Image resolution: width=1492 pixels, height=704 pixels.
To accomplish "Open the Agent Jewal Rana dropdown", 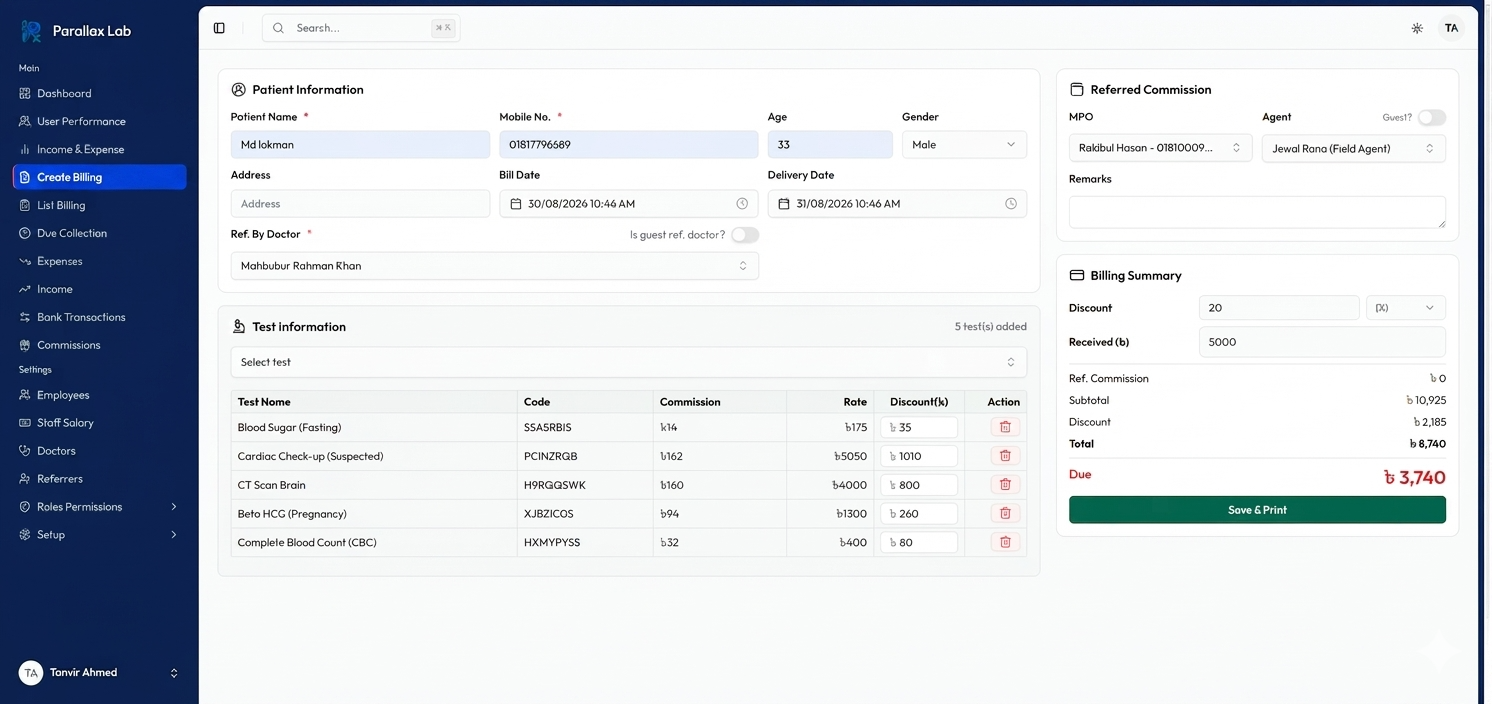I will tap(1354, 148).
